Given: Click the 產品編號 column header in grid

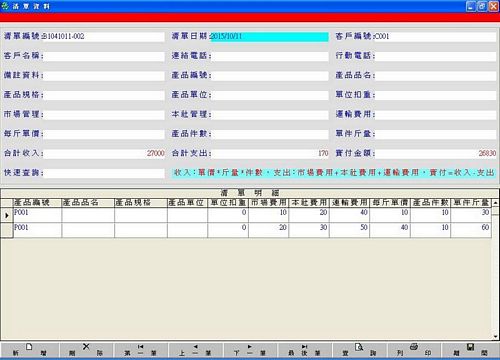Looking at the screenshot, I should click(37, 203).
